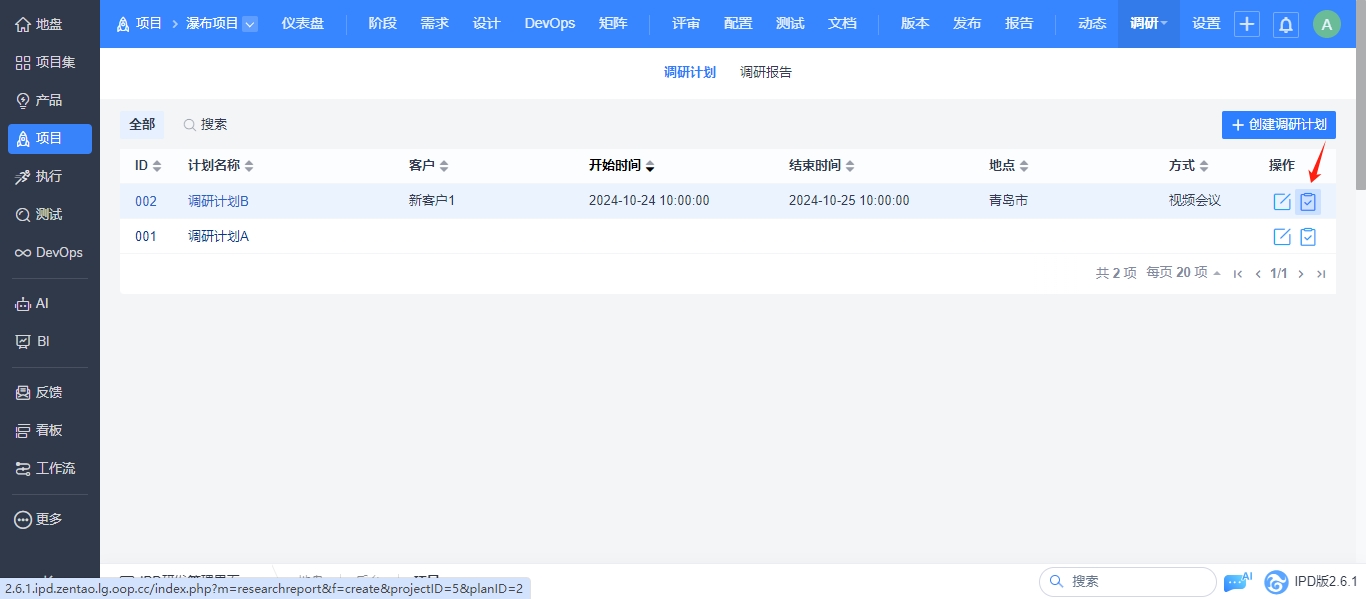The width and height of the screenshot is (1366, 599).
Task: Click the 搜索 filter beside 全部
Action: point(205,124)
